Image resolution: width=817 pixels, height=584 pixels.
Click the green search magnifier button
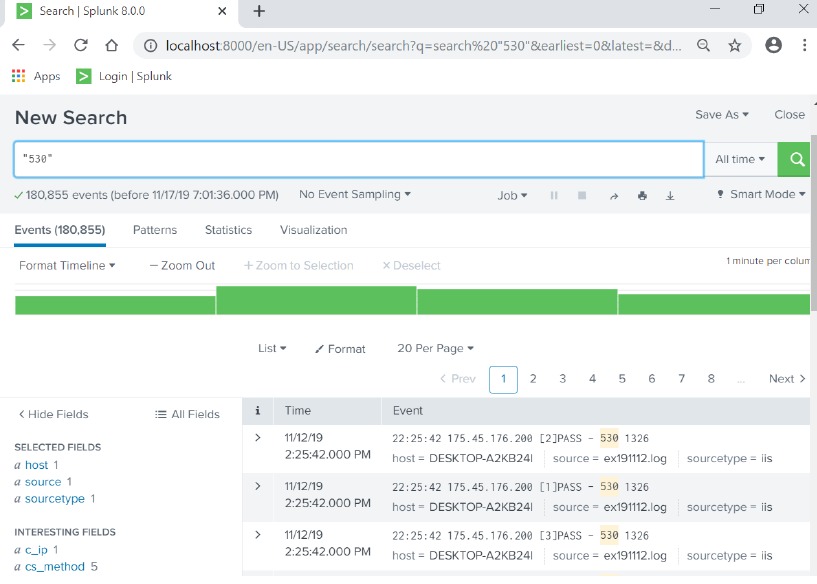point(796,159)
